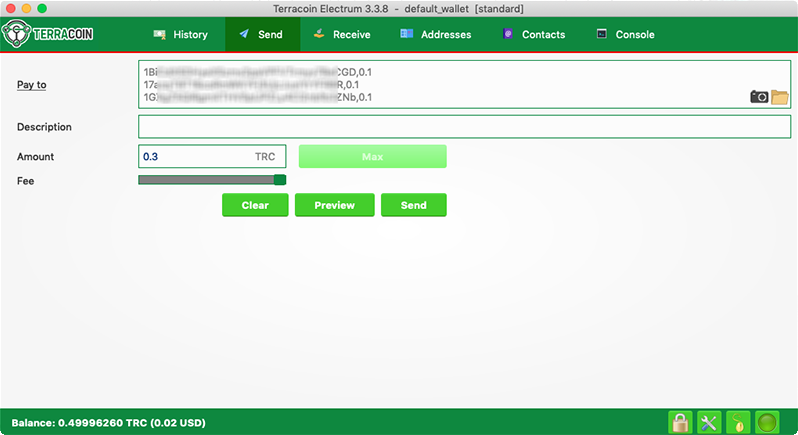Viewport: 798px width, 435px height.
Task: Click the green network status indicator
Action: coord(767,422)
